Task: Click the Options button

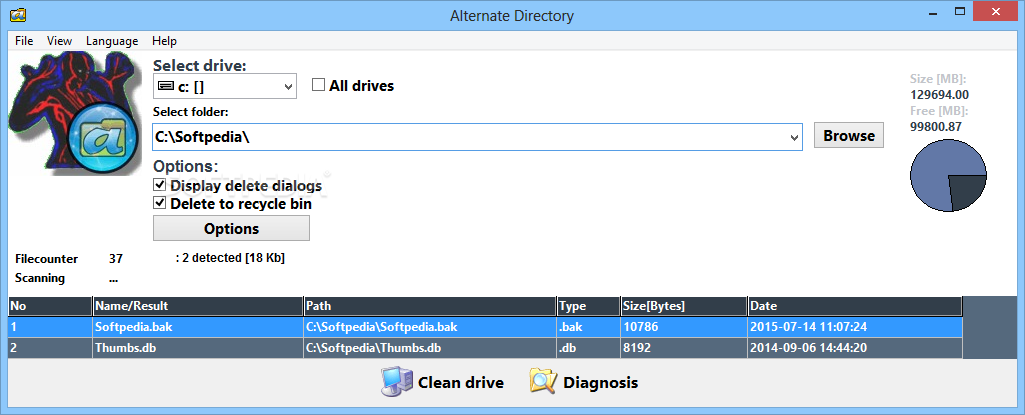Action: pos(231,228)
